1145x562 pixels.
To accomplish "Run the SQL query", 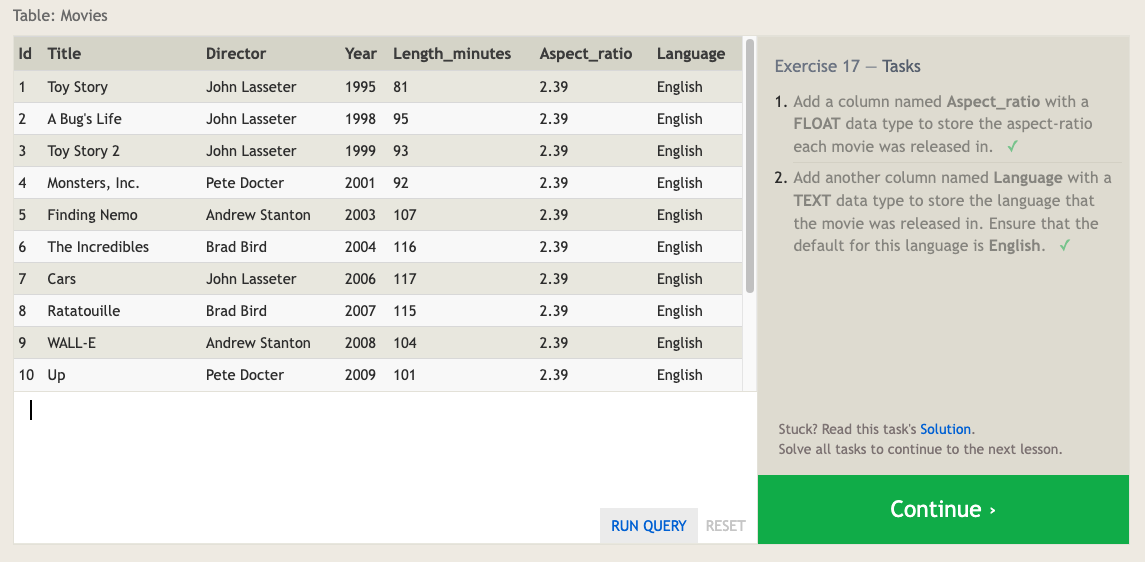I will (x=648, y=526).
